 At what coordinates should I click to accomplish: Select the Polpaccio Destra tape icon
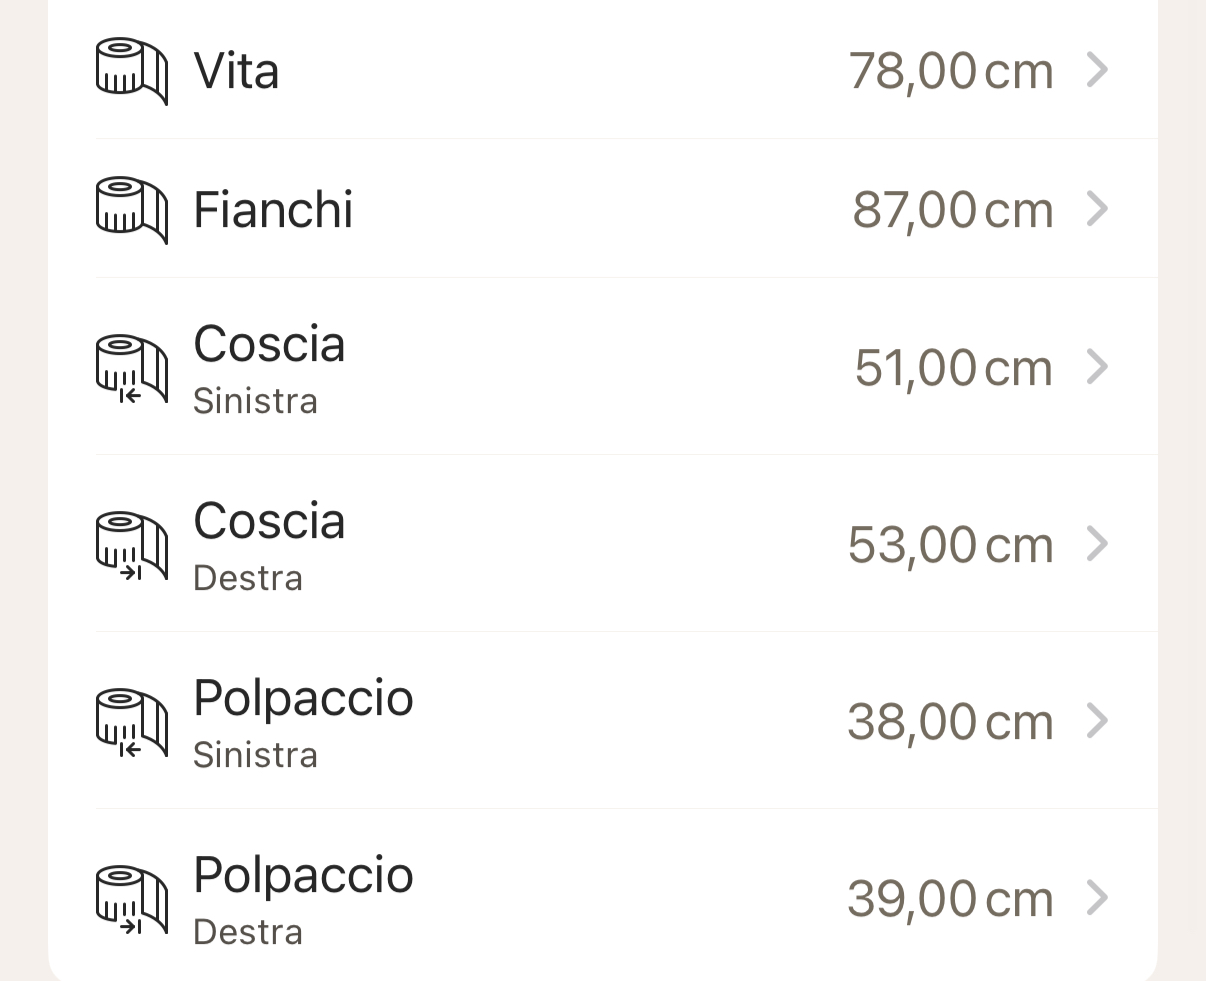pyautogui.click(x=131, y=899)
